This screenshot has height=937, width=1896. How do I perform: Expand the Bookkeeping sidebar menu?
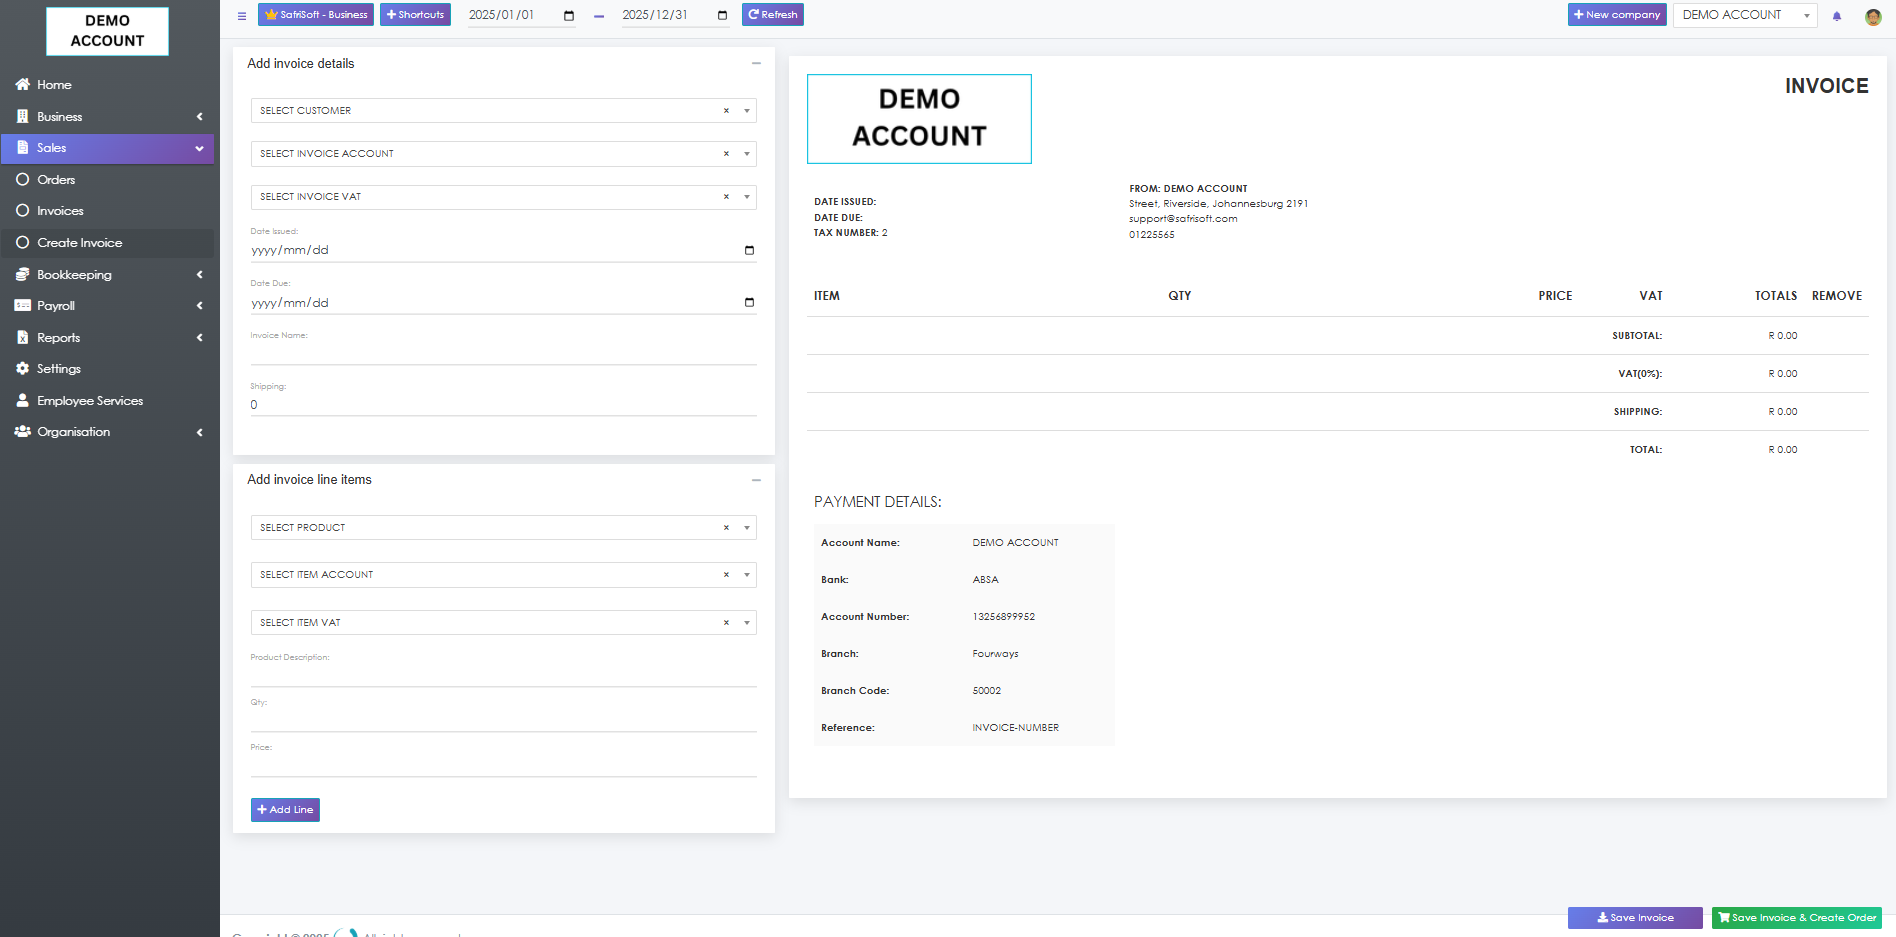(108, 274)
